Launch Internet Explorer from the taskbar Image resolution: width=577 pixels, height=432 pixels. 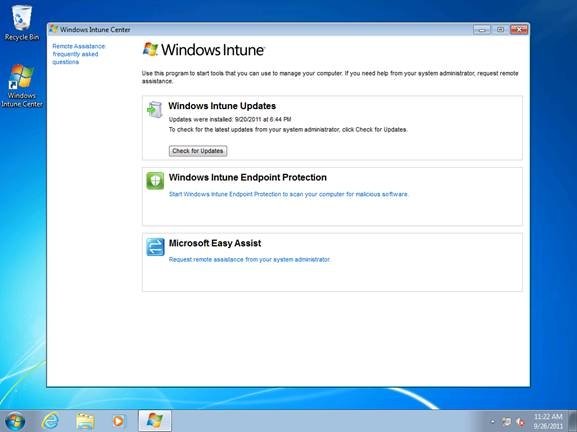pyautogui.click(x=50, y=421)
